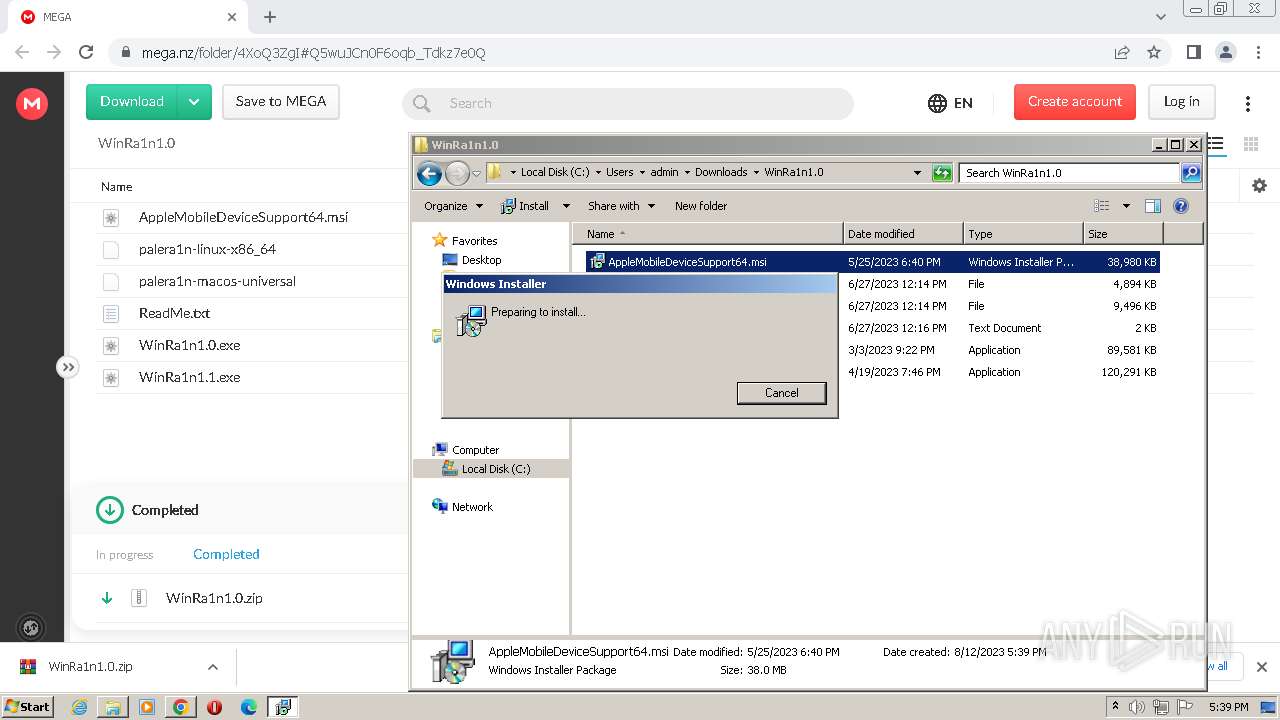Click the Log in button

(1182, 102)
